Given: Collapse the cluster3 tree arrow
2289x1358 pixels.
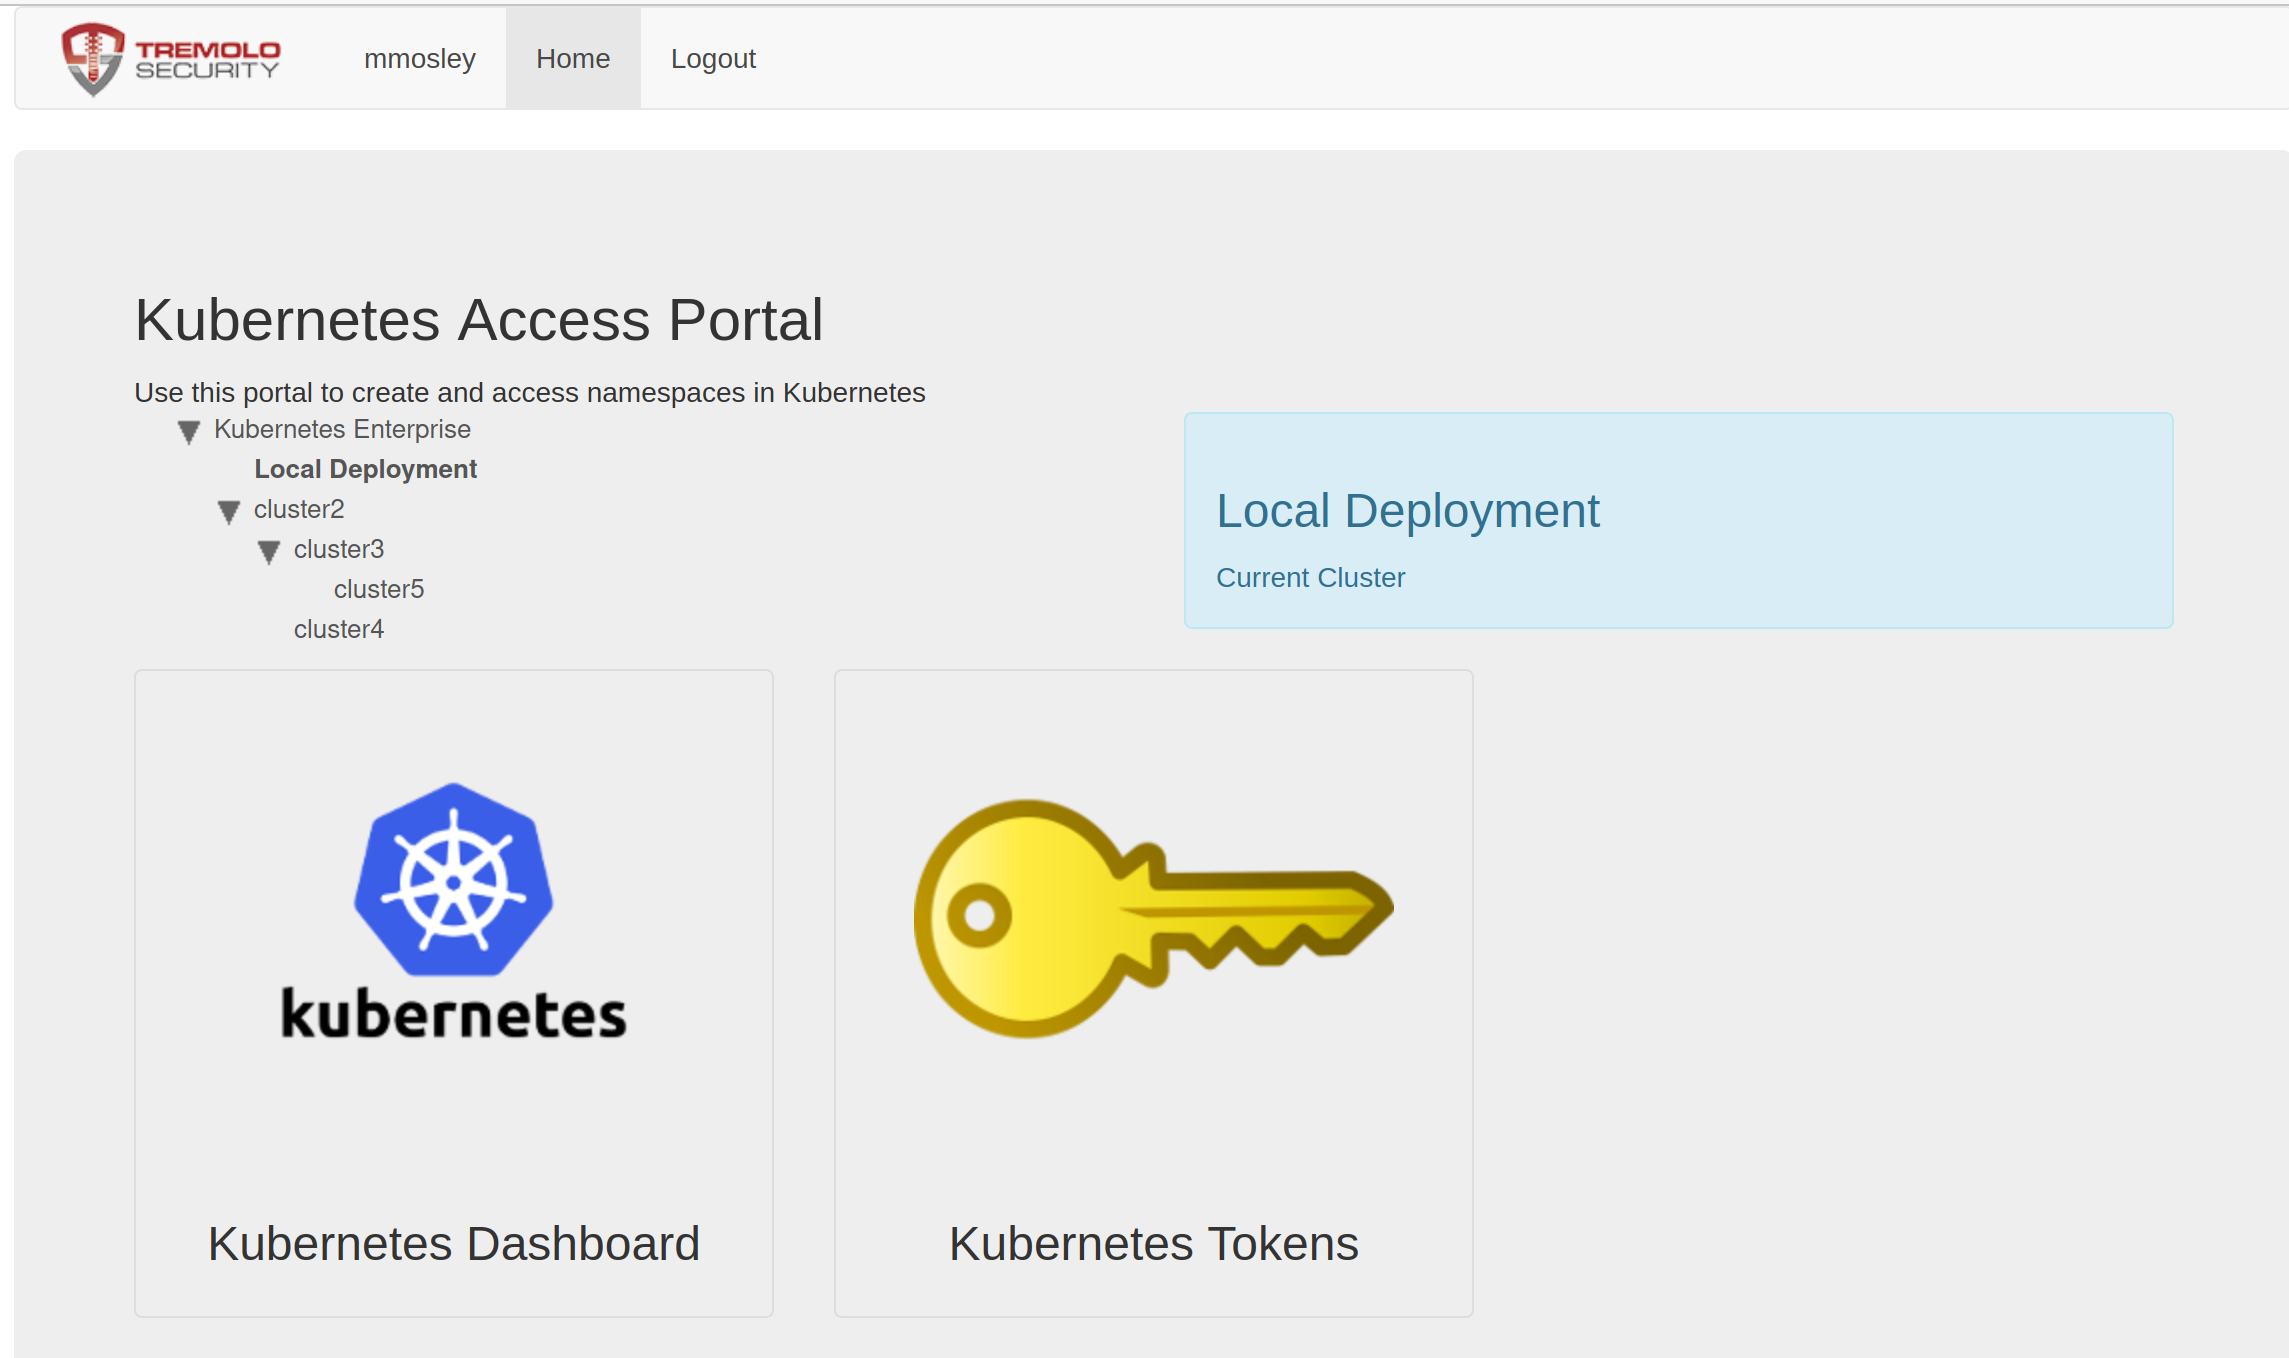Looking at the screenshot, I should click(x=268, y=552).
